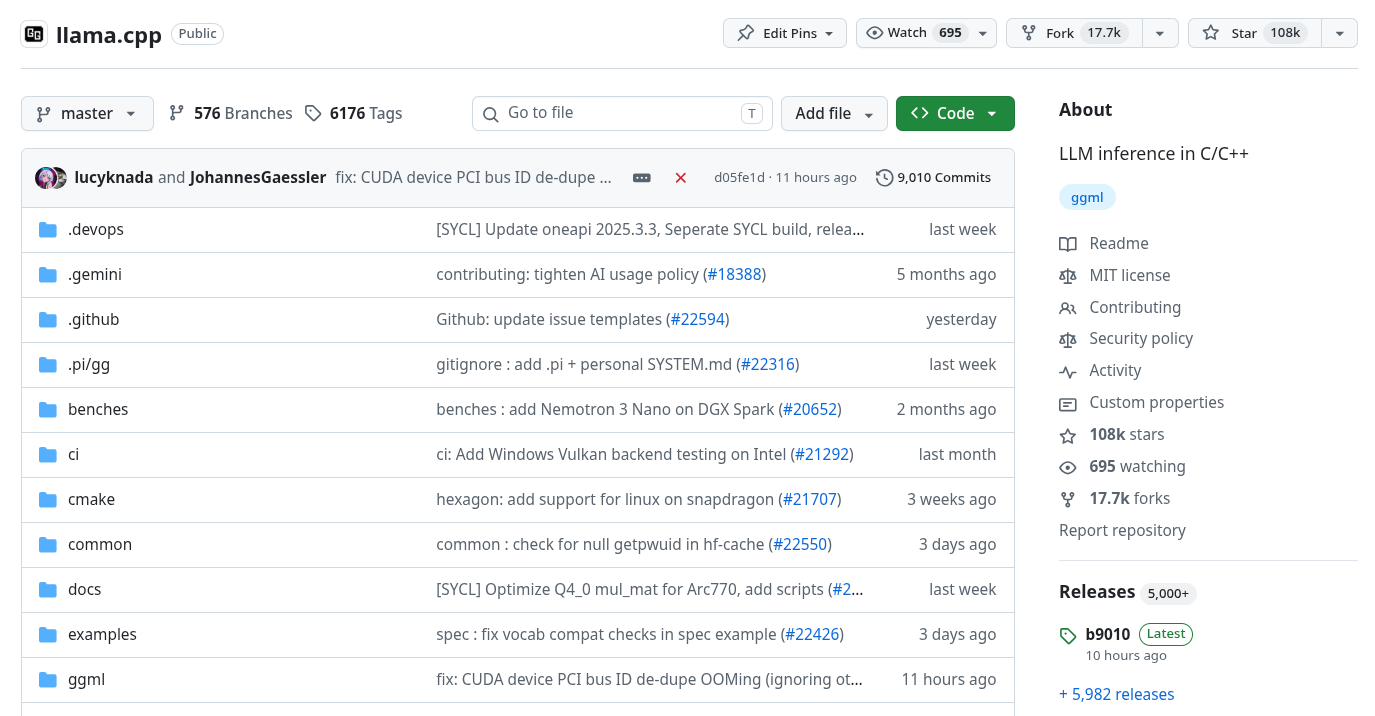Open the common folder icon
Viewport: 1375px width, 716px height.
(47, 545)
